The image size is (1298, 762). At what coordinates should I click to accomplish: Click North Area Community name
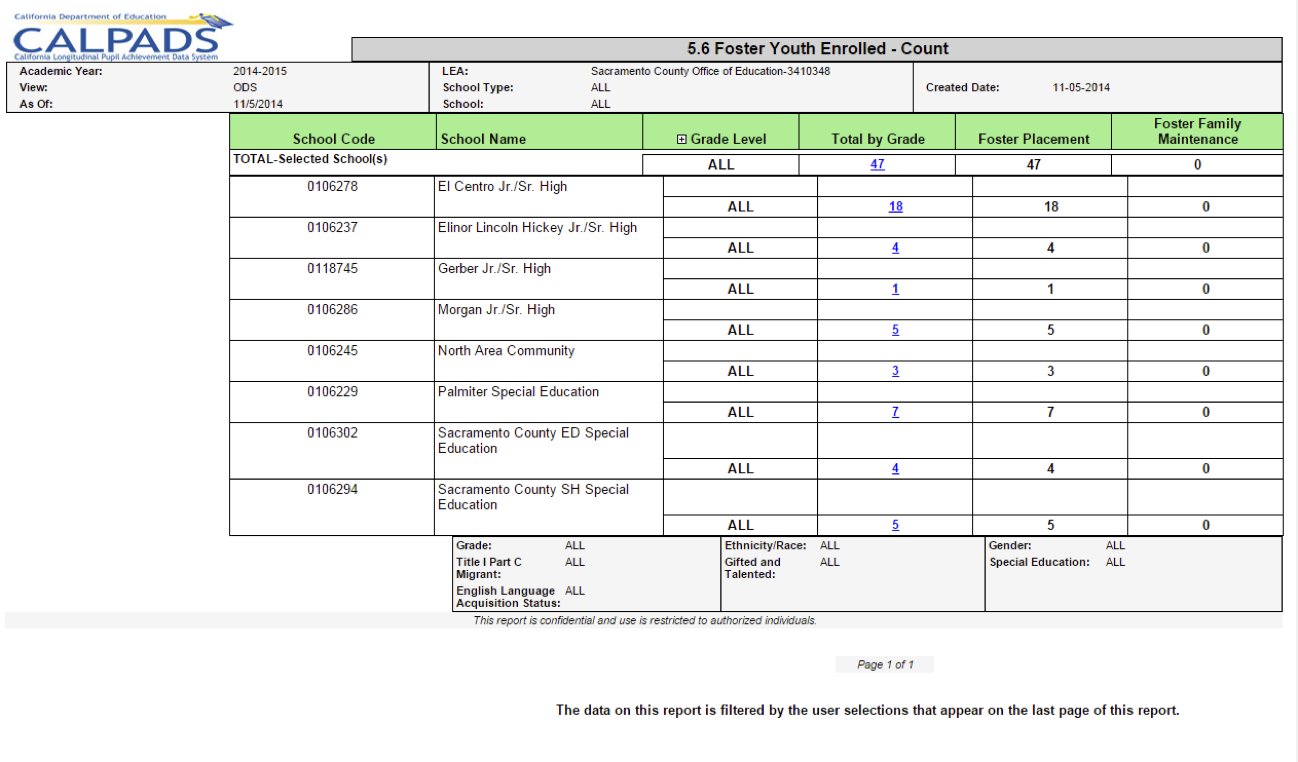(506, 350)
